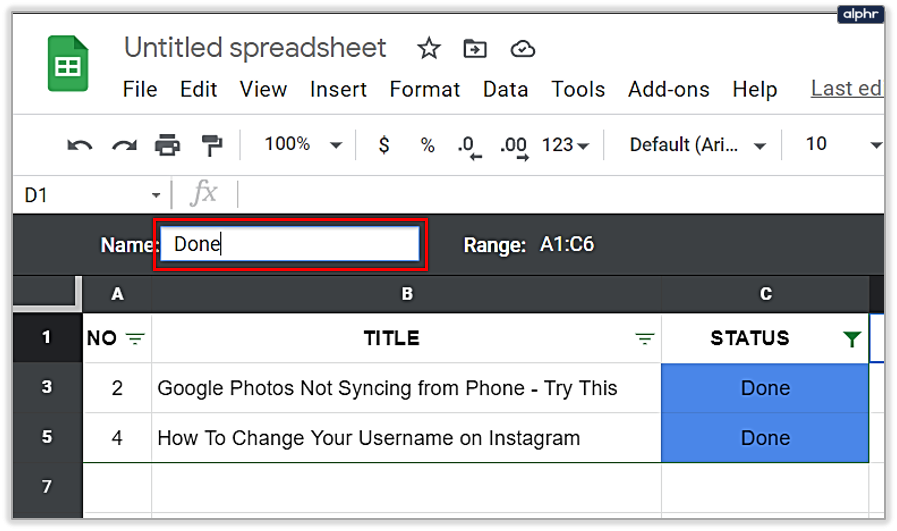Star the Untitled spreadsheet
Image resolution: width=897 pixels, height=531 pixels.
coord(429,48)
